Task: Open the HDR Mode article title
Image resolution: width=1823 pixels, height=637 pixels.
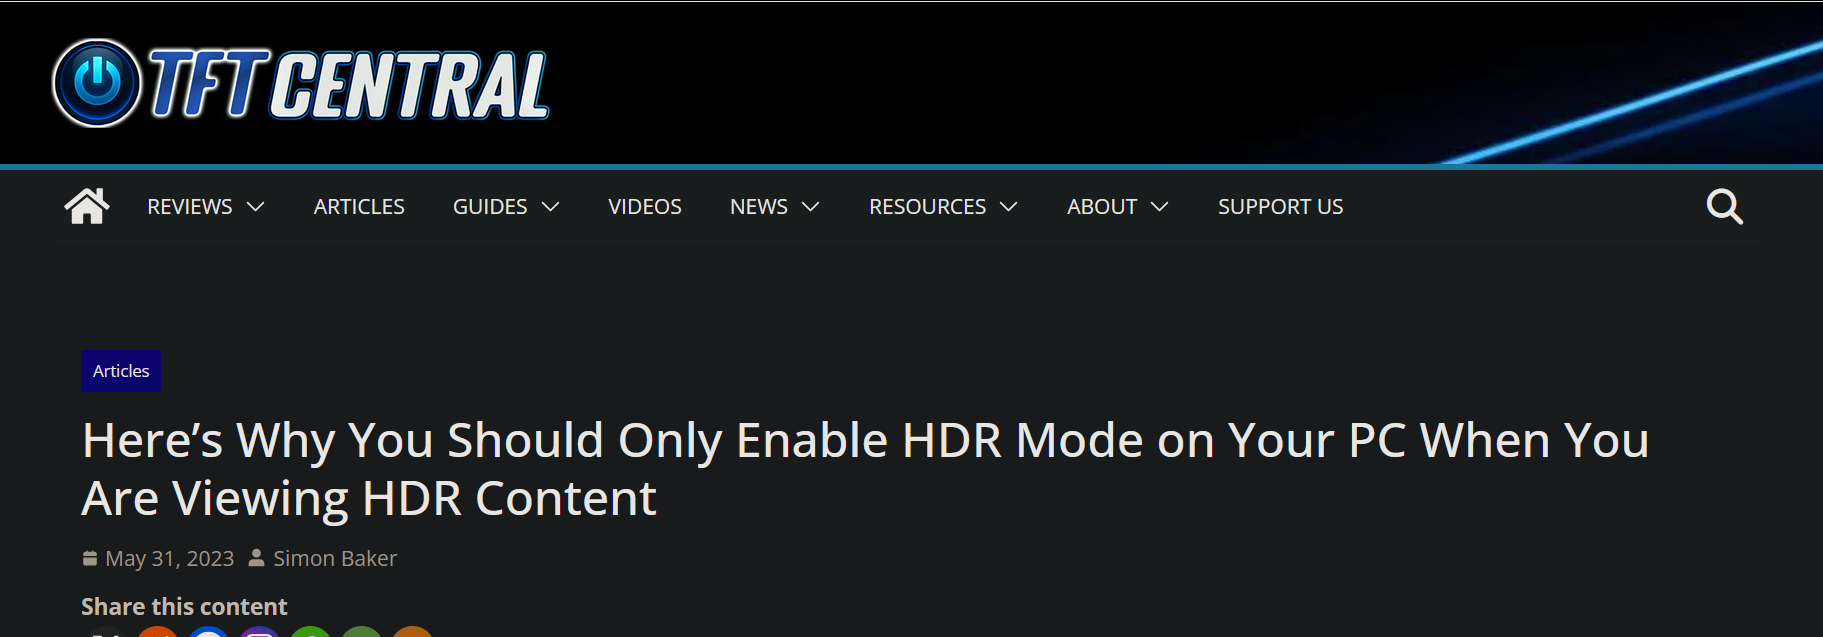Action: (x=865, y=469)
